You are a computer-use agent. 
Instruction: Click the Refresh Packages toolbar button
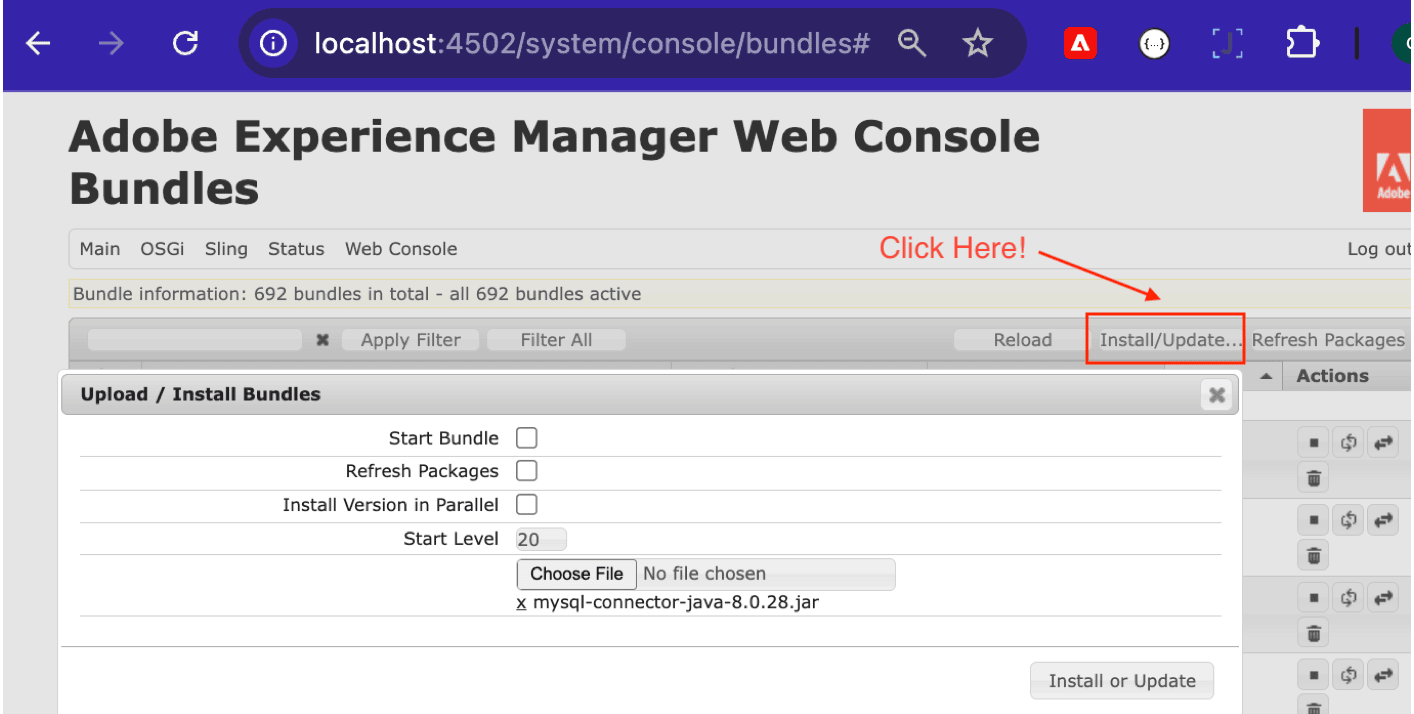coord(1328,340)
